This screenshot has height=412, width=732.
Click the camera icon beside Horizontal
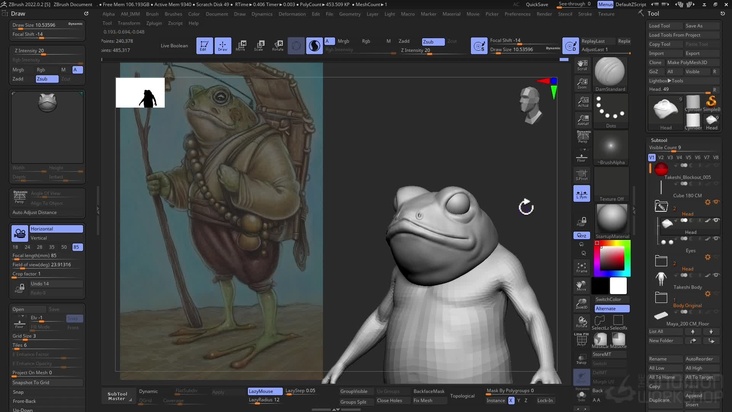coord(20,233)
